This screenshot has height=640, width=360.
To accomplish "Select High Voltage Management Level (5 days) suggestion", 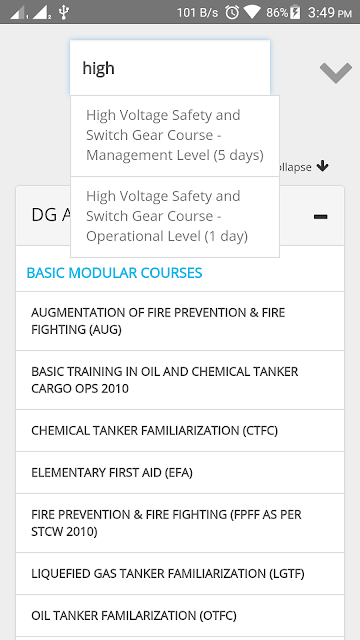I will click(x=175, y=136).
